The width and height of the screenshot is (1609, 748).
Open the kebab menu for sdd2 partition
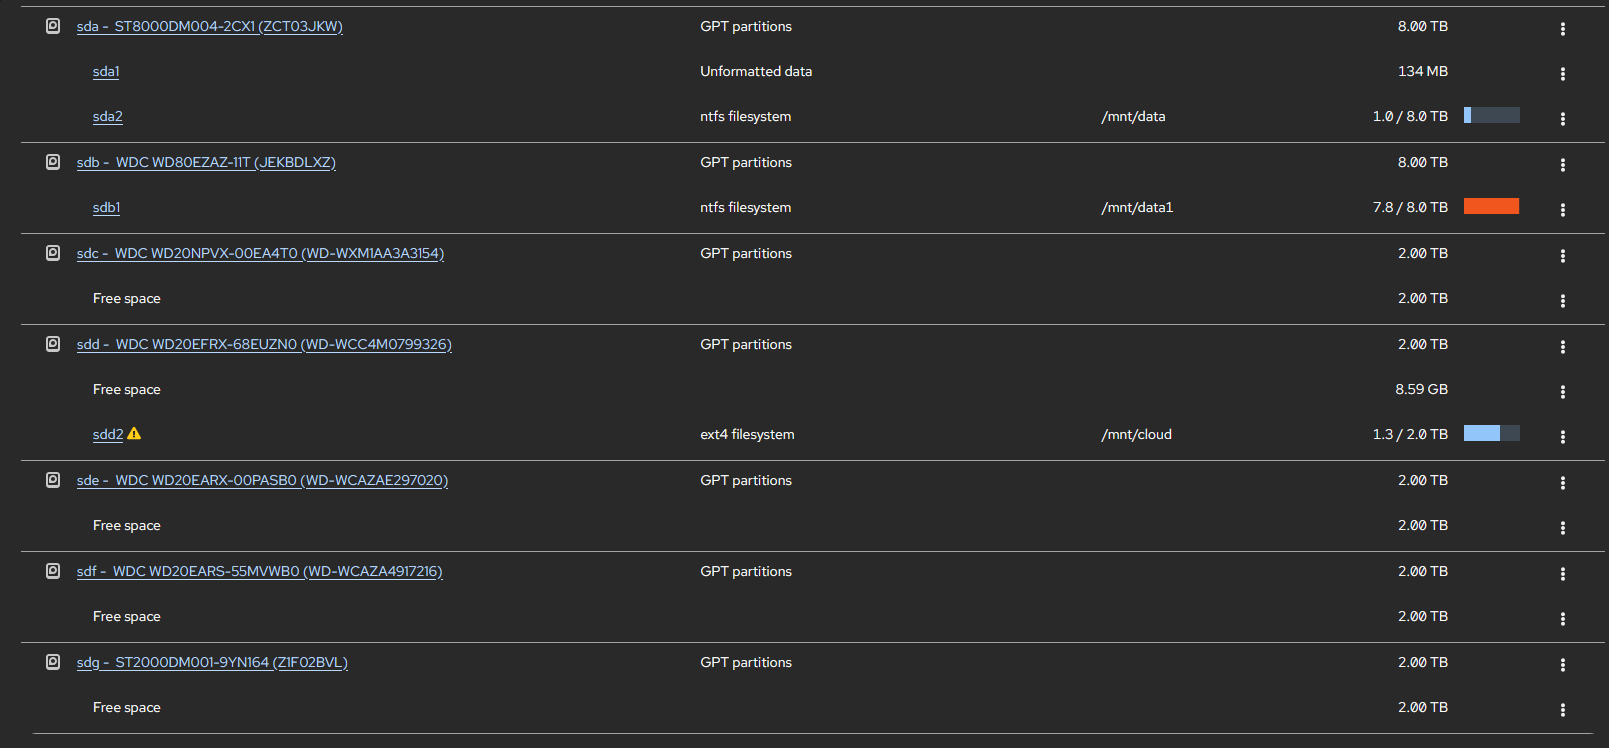[1562, 436]
